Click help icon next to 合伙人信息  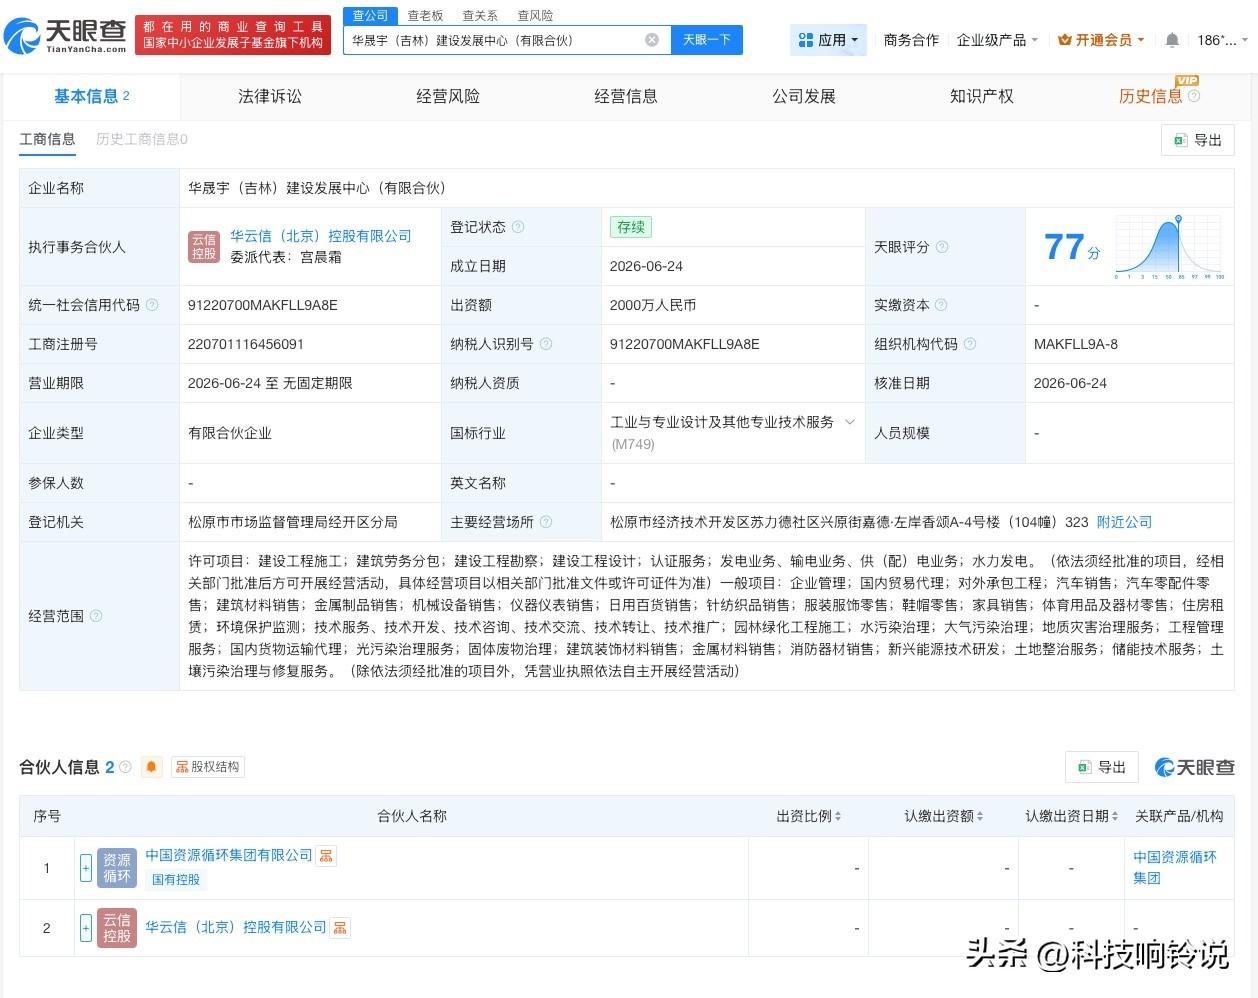pos(125,767)
